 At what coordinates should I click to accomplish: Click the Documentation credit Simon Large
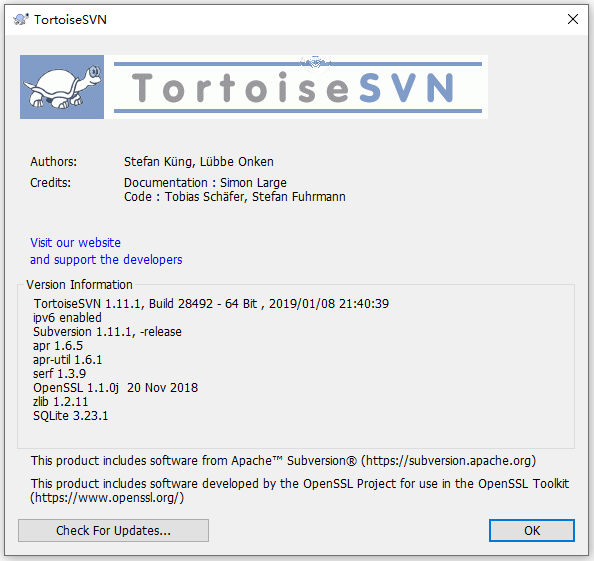click(205, 183)
